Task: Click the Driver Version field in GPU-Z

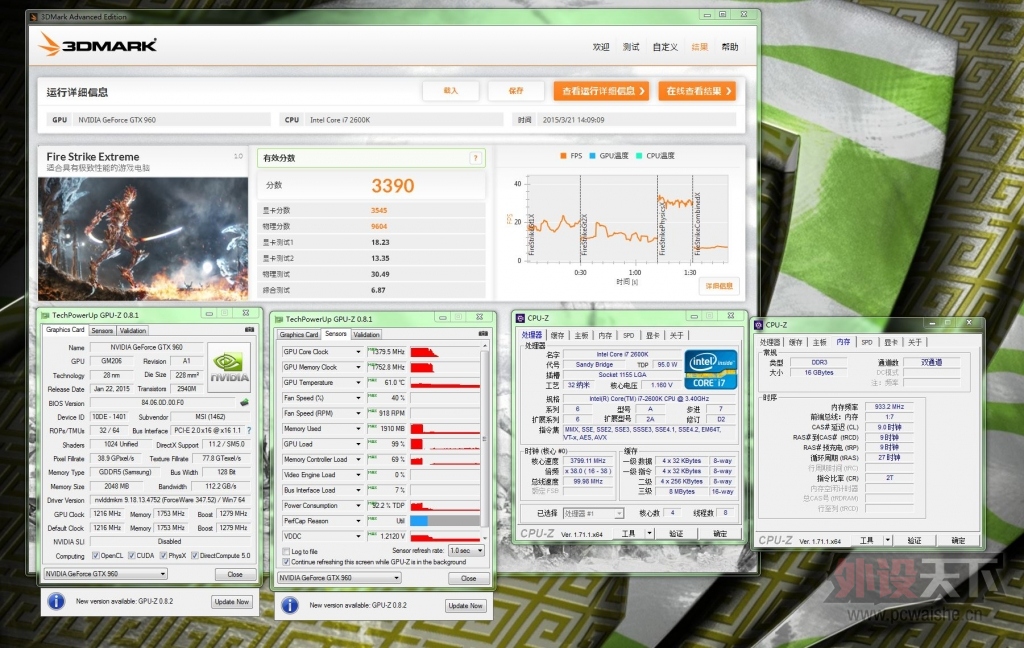Action: coord(170,500)
